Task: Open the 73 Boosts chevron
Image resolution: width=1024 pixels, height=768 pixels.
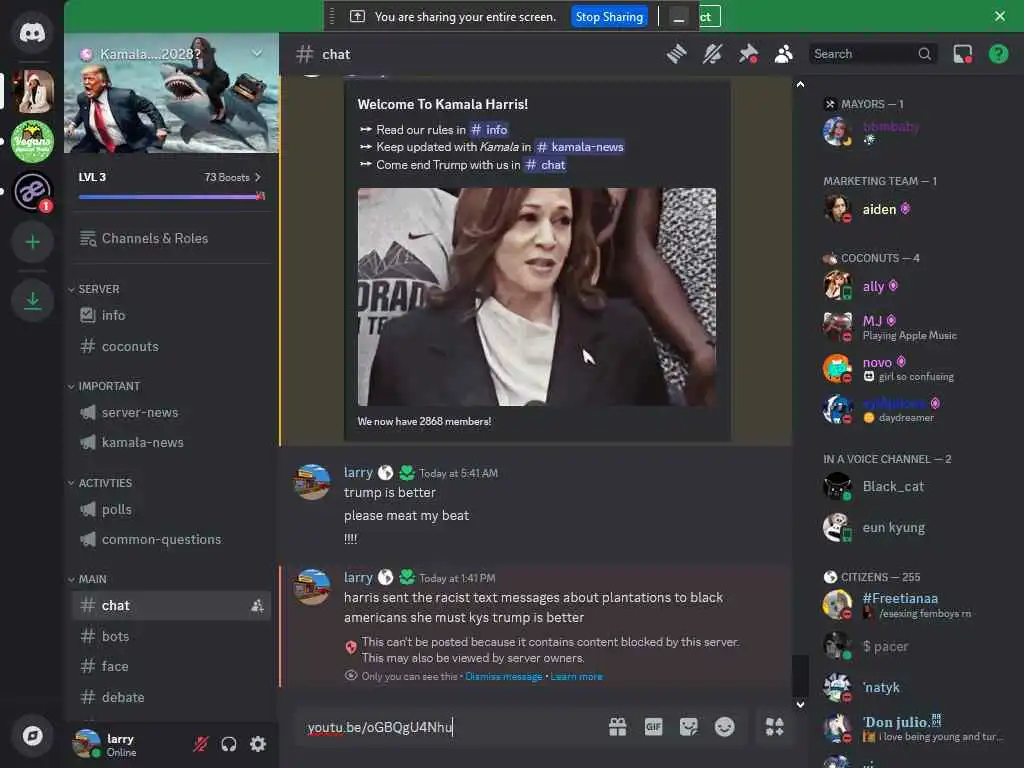Action: tap(258, 178)
